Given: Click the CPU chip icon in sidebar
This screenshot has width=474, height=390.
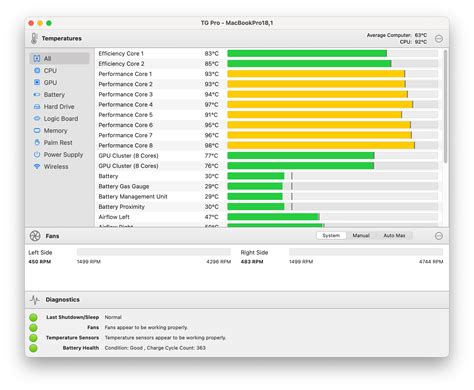Looking at the screenshot, I should coord(37,71).
